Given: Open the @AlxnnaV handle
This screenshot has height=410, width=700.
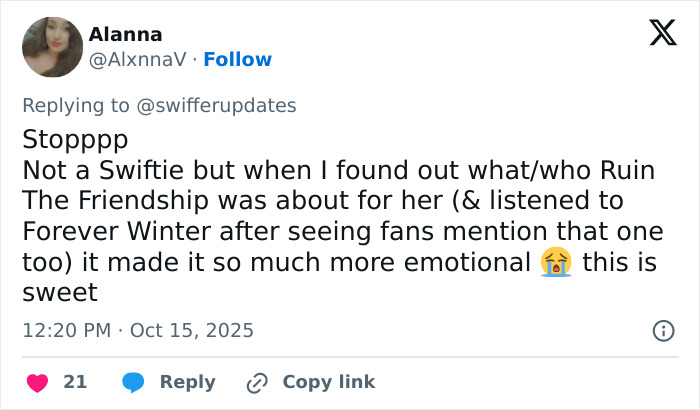Looking at the screenshot, I should point(140,60).
